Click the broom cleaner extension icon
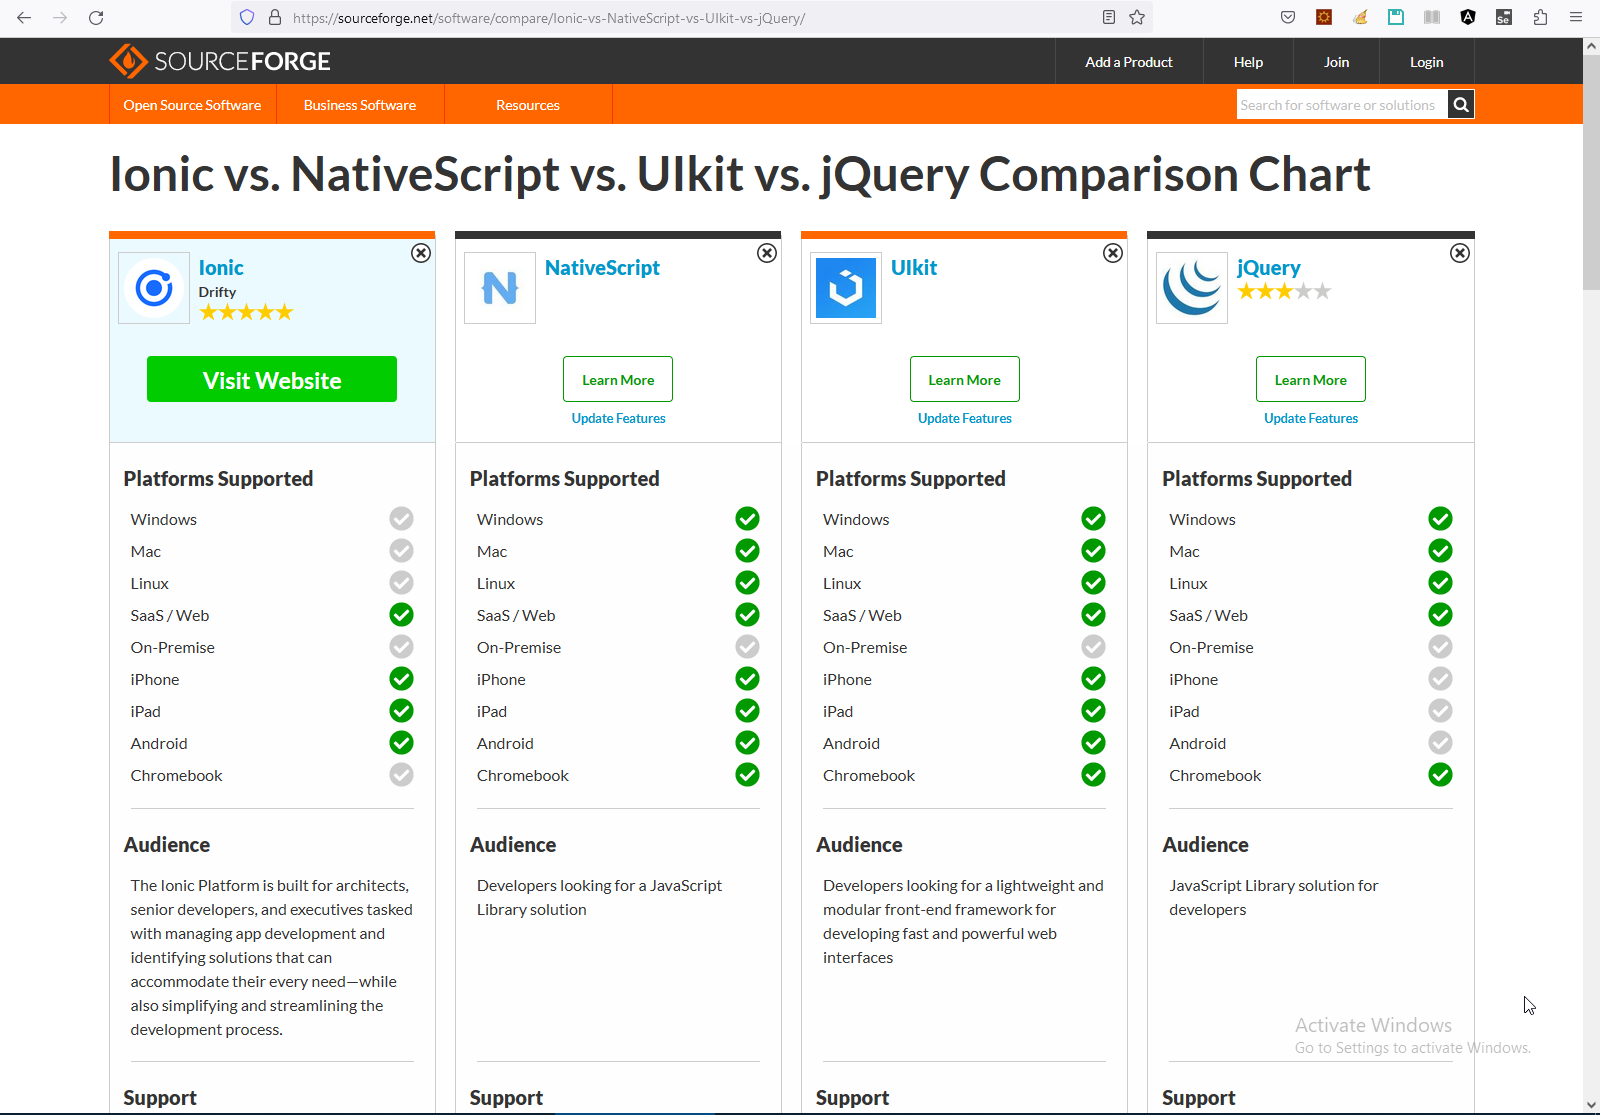This screenshot has width=1600, height=1115. tap(1360, 17)
